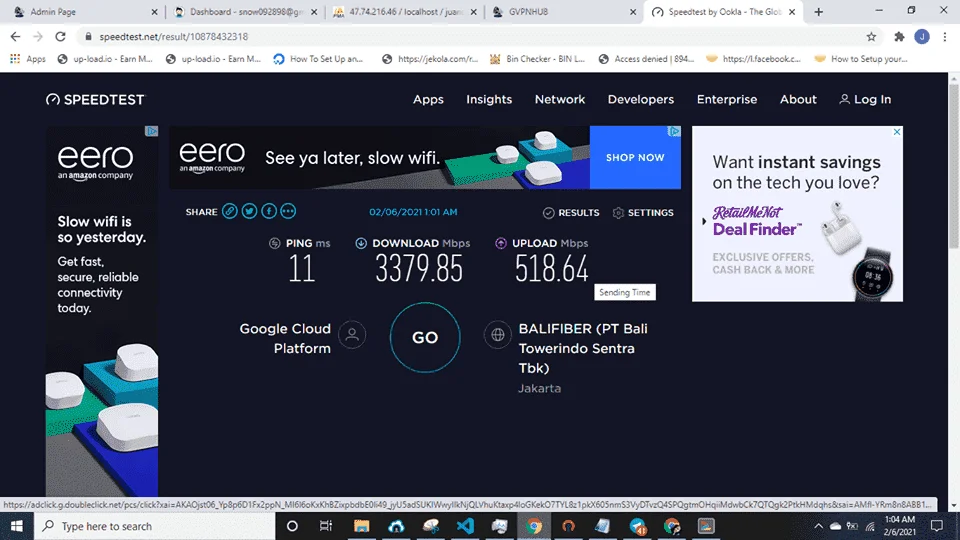
Task: Open the Insights menu item
Action: (489, 99)
